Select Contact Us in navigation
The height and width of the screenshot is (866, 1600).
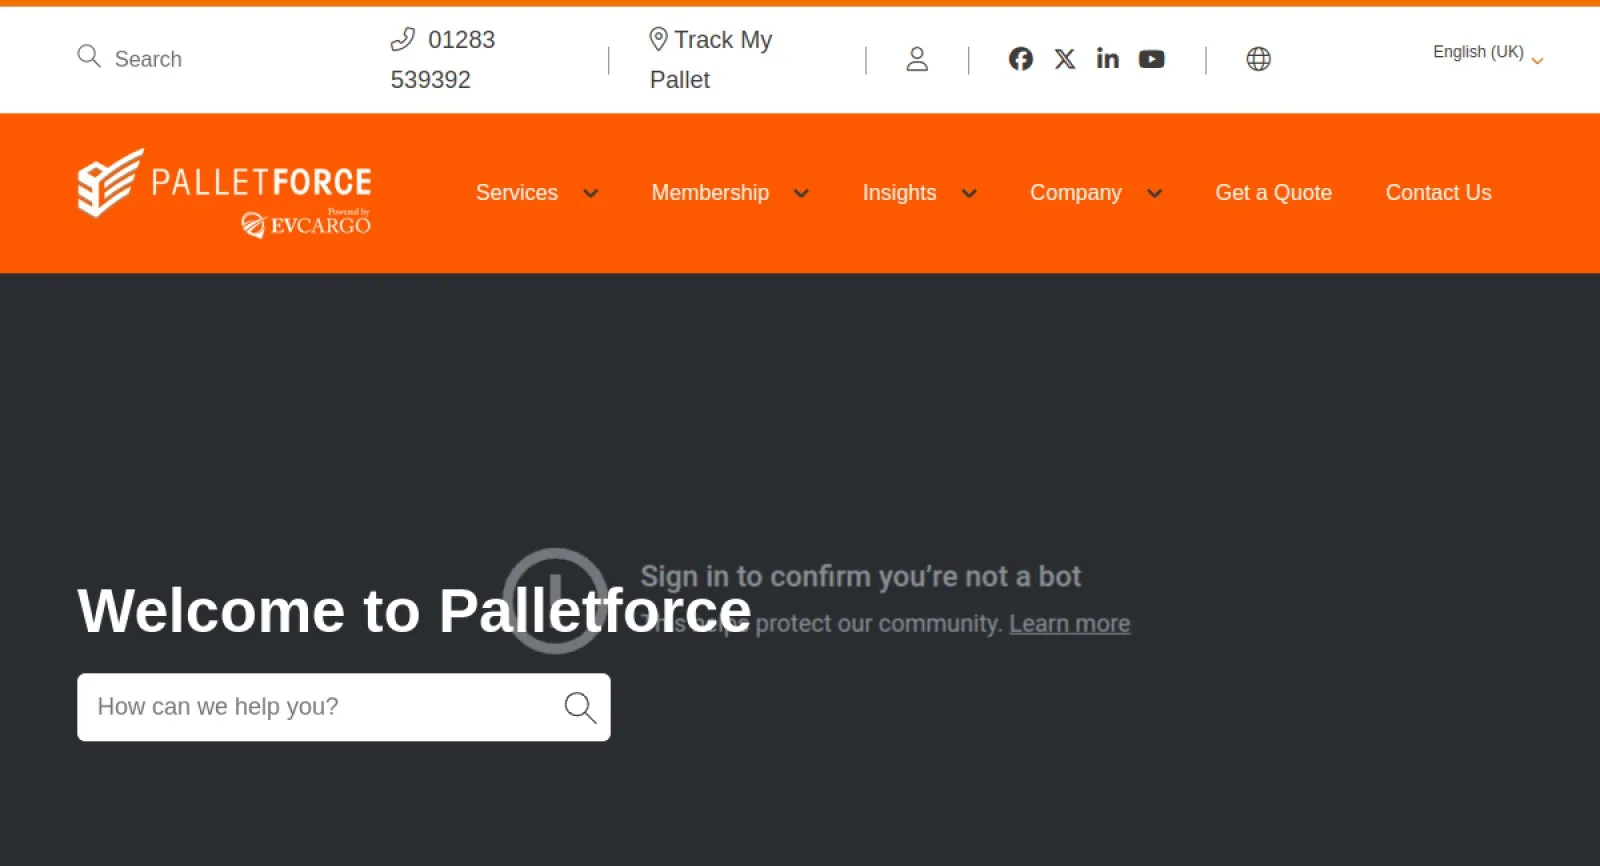pos(1438,192)
